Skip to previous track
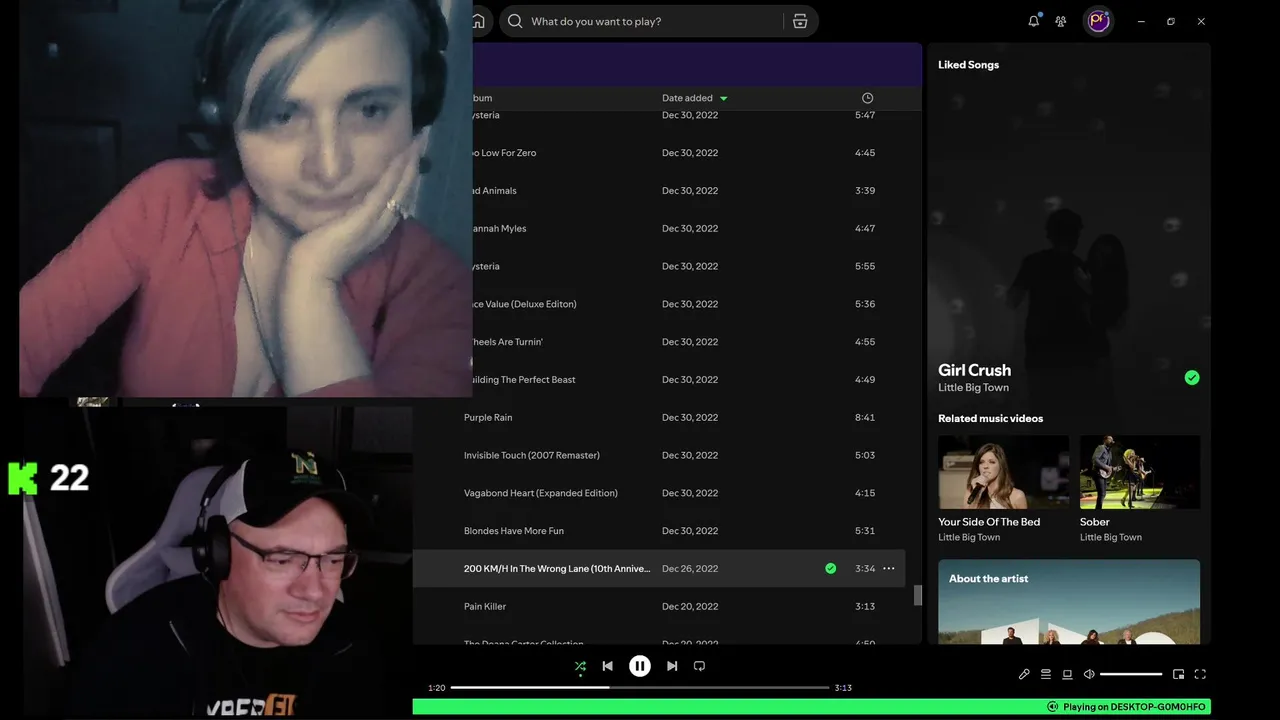 [607, 666]
